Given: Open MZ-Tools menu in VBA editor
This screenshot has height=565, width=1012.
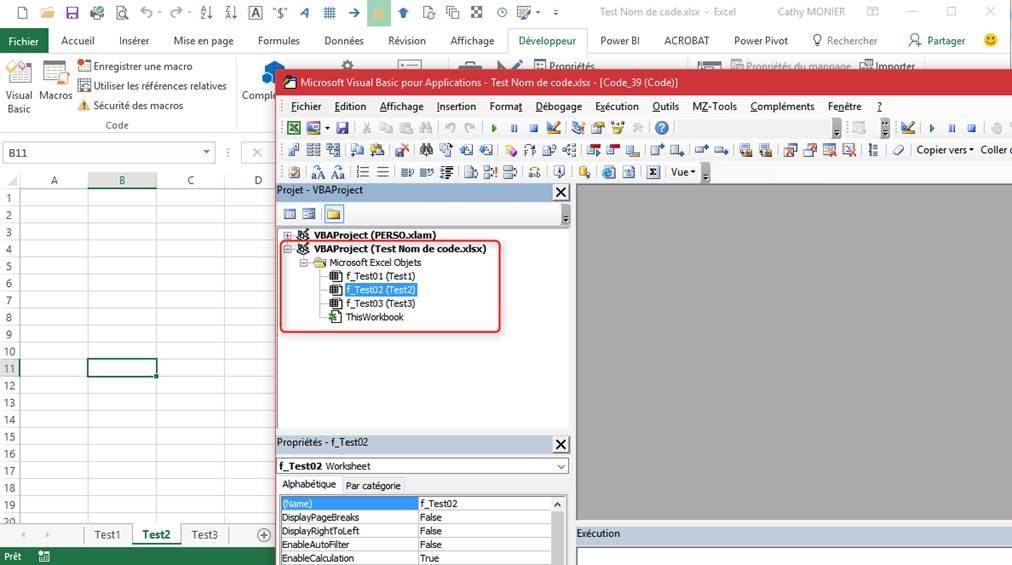Looking at the screenshot, I should [x=714, y=107].
